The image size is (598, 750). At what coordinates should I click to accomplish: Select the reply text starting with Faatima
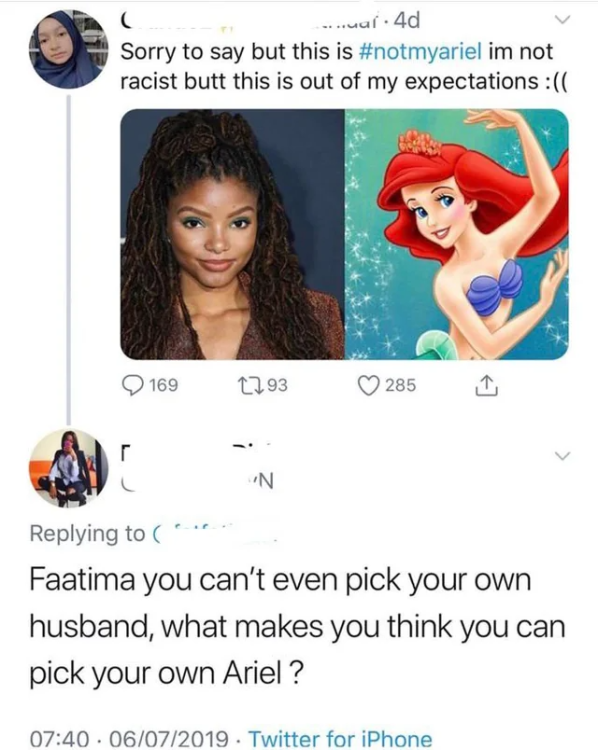[x=297, y=626]
